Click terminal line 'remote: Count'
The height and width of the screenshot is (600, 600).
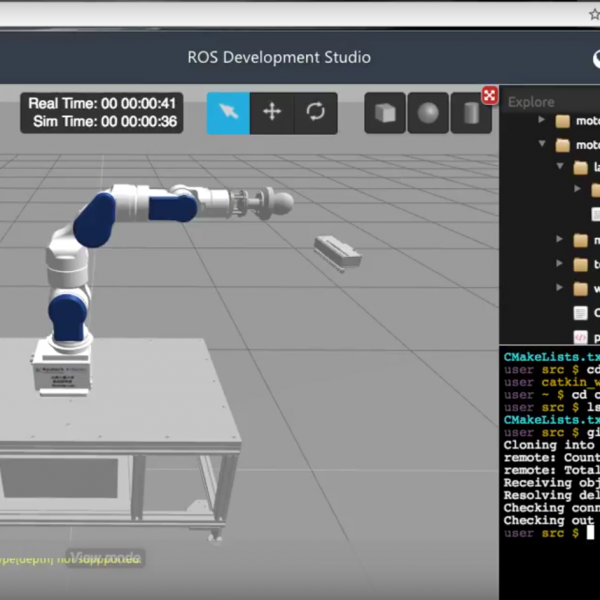tap(552, 458)
